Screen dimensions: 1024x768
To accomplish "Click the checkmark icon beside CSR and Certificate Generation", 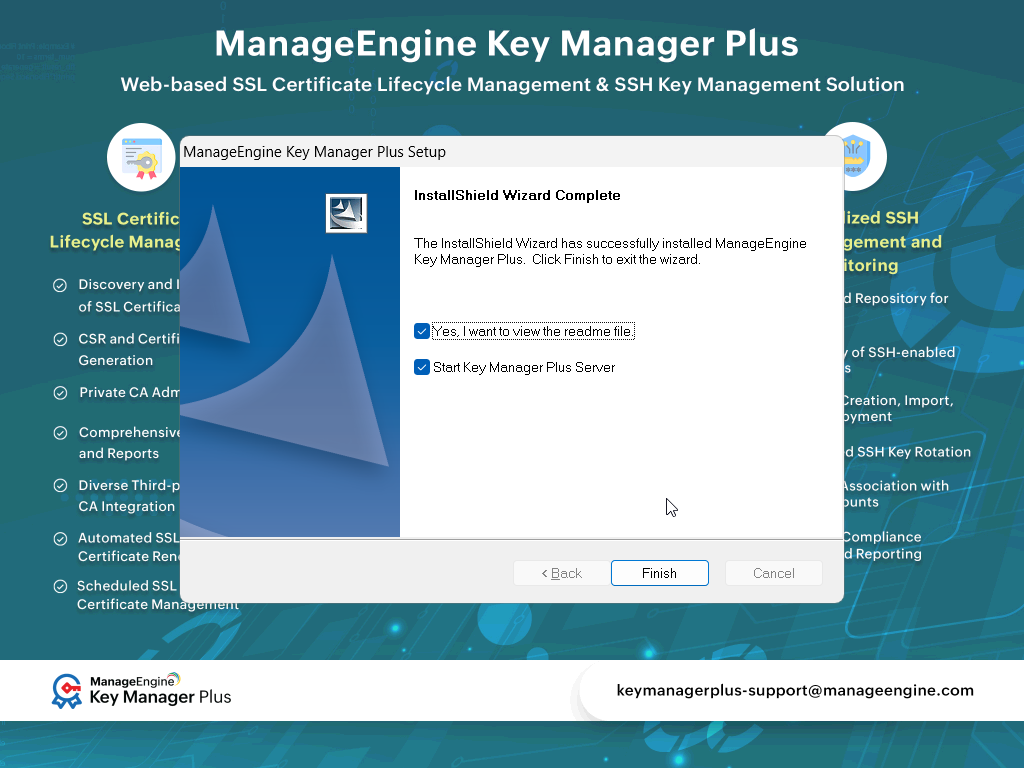I will pyautogui.click(x=60, y=340).
